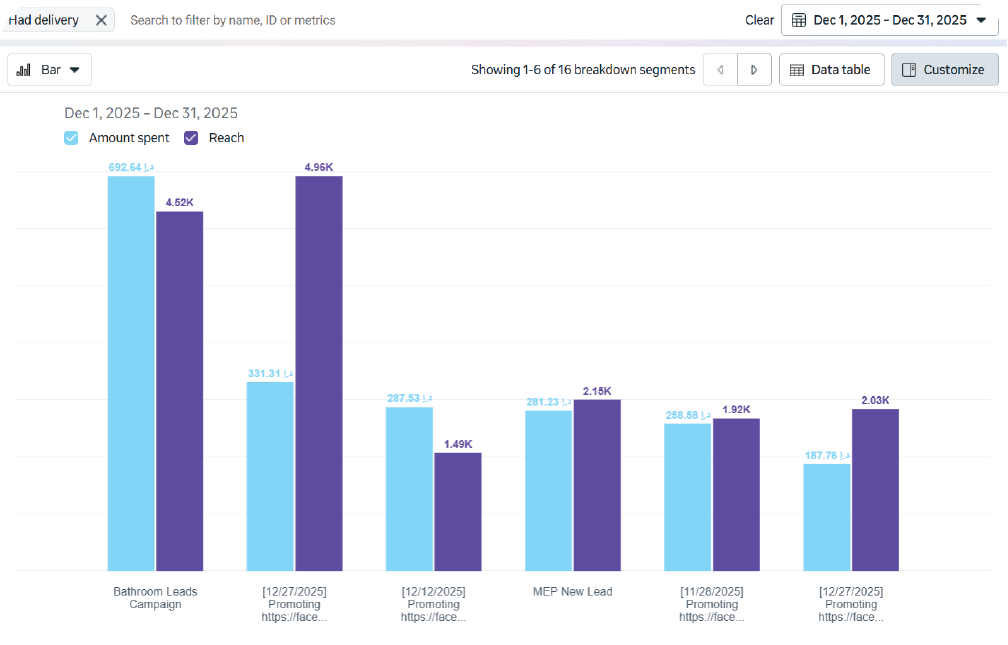Click the calendar icon in date selector
Image resolution: width=1008 pixels, height=645 pixels.
point(799,20)
